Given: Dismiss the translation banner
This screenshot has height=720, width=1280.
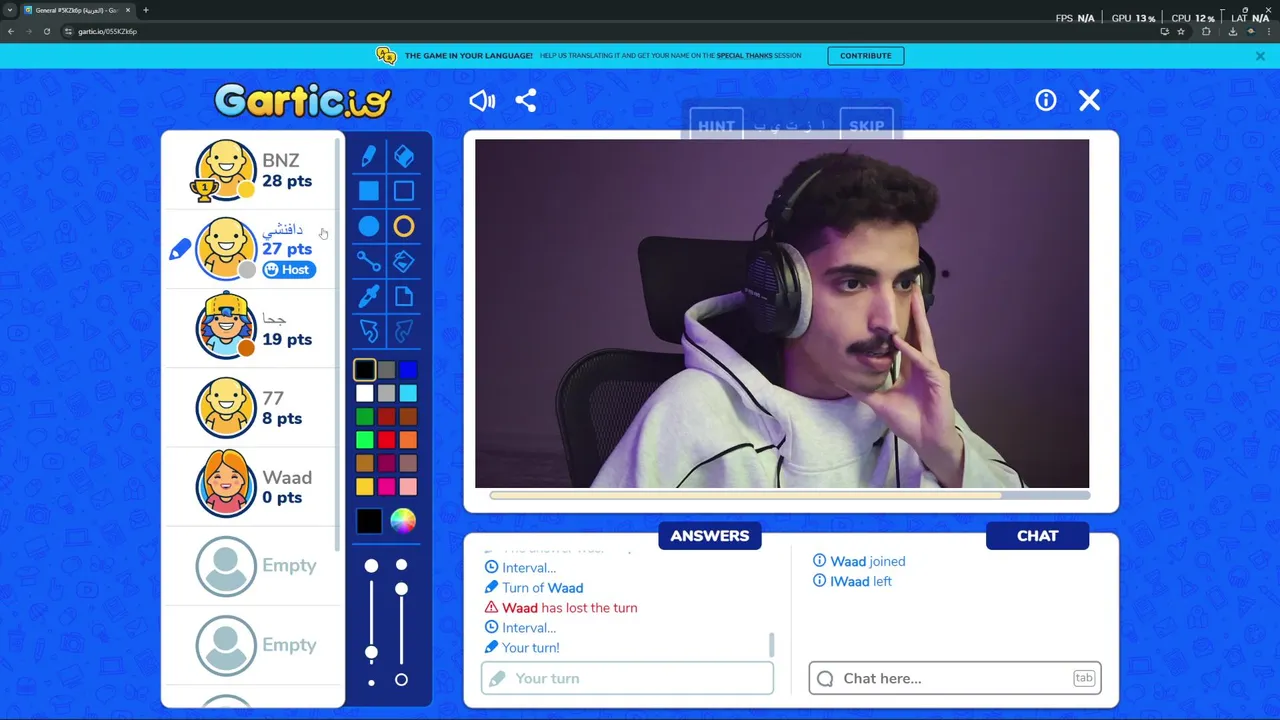Looking at the screenshot, I should pyautogui.click(x=1260, y=56).
